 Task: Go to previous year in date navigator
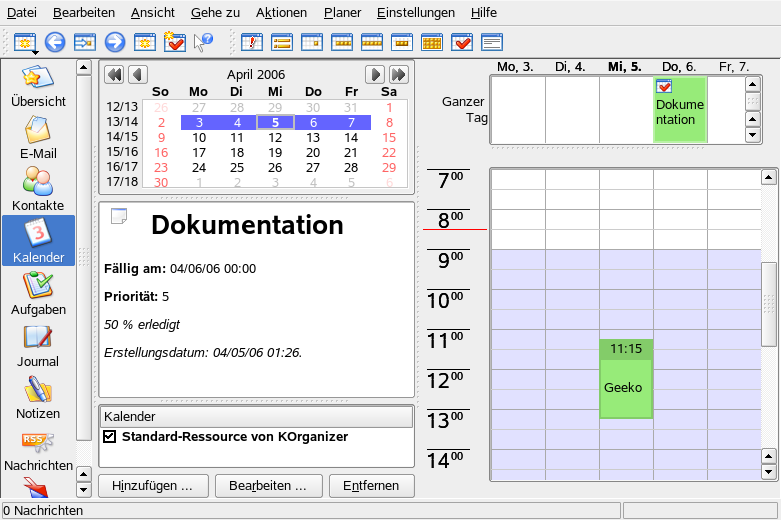point(114,74)
